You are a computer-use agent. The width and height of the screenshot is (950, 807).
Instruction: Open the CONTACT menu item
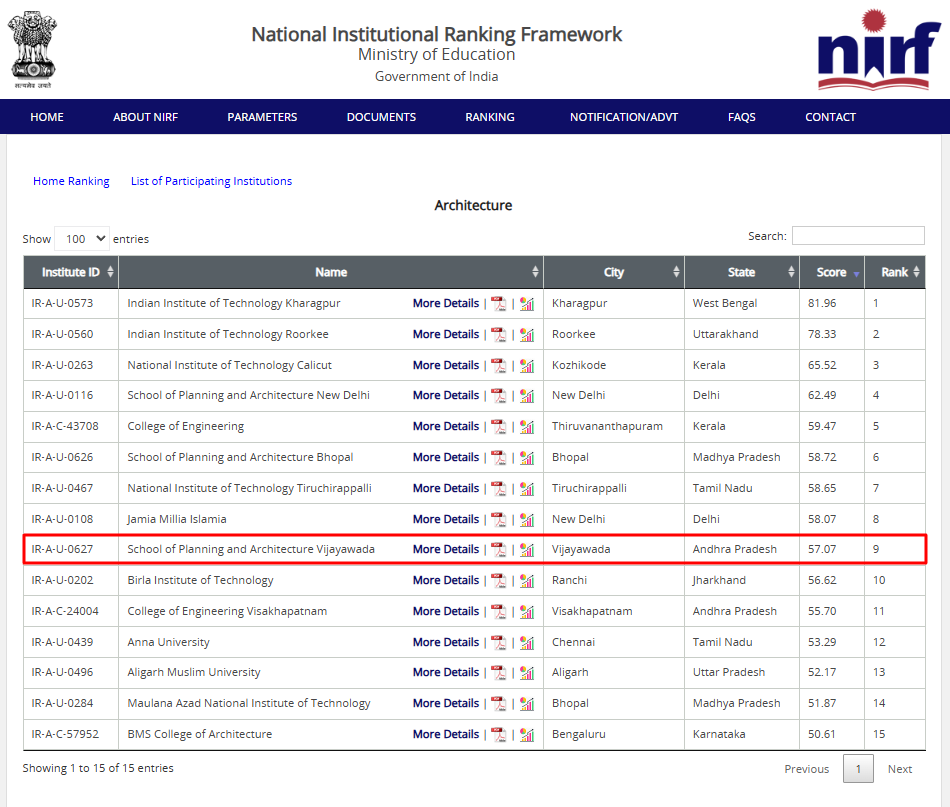click(x=830, y=117)
